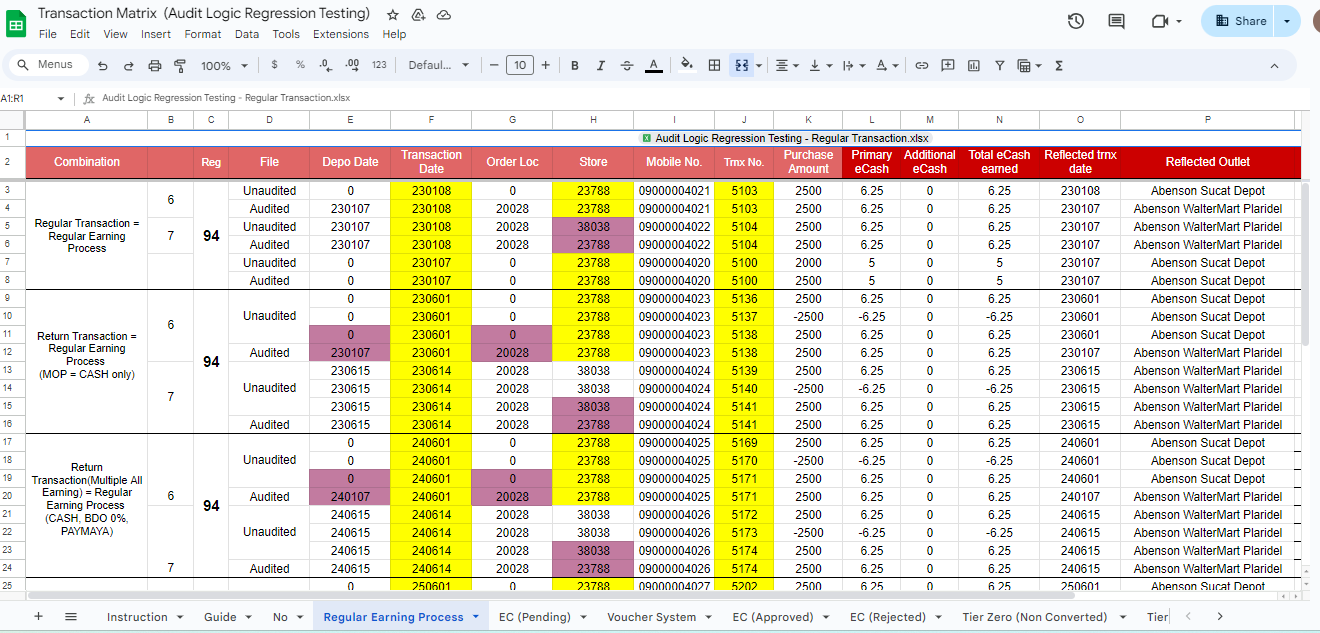Click the font size field
The height and width of the screenshot is (633, 1320).
tap(519, 65)
